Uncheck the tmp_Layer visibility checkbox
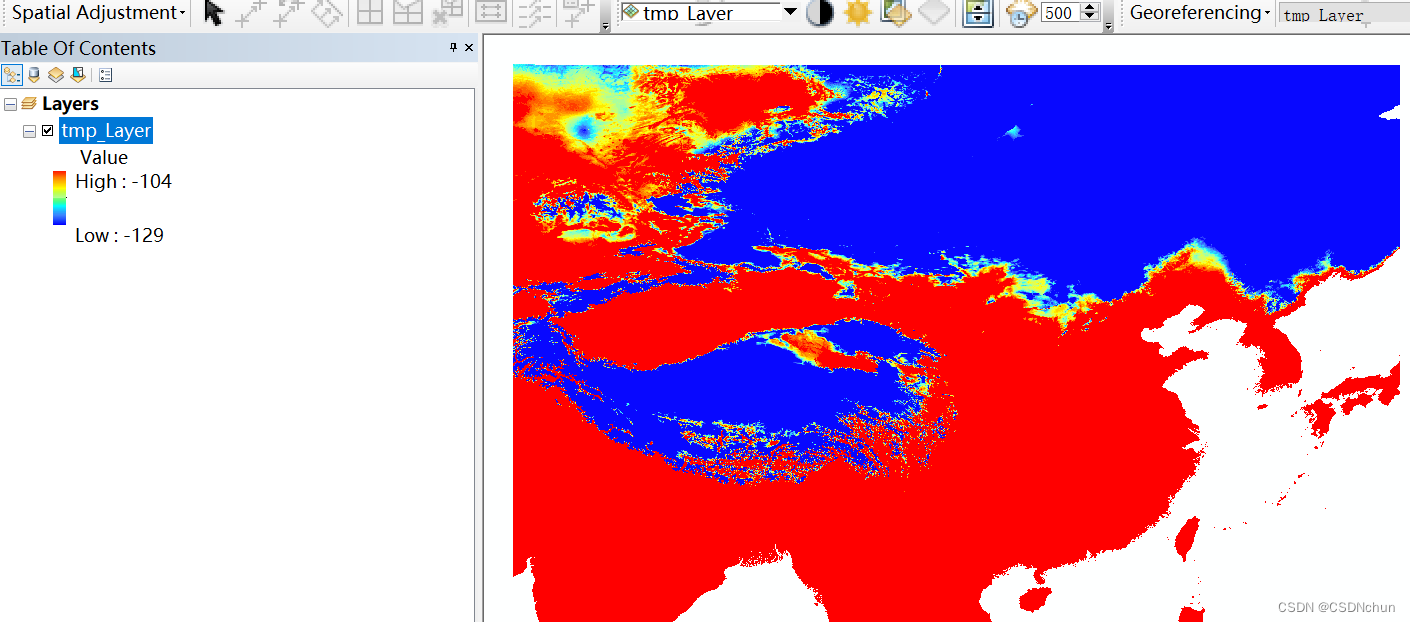1410x622 pixels. click(x=45, y=130)
